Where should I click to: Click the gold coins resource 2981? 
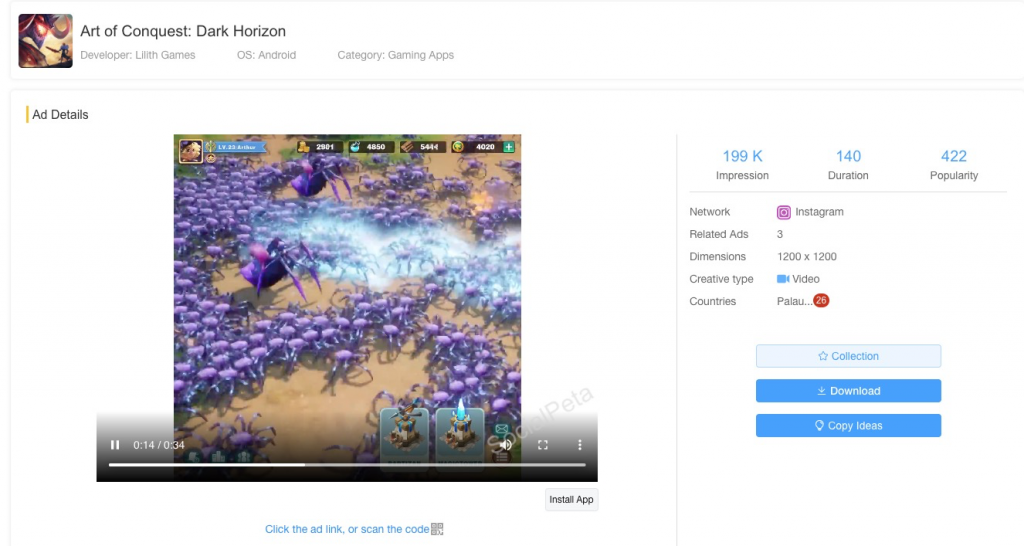point(319,147)
